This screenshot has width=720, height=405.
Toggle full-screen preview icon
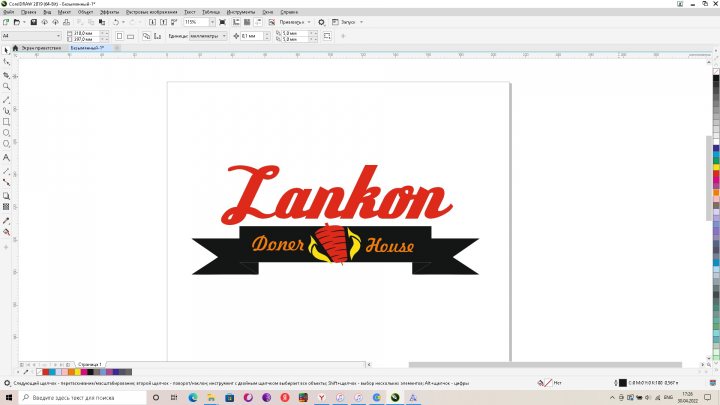click(223, 22)
